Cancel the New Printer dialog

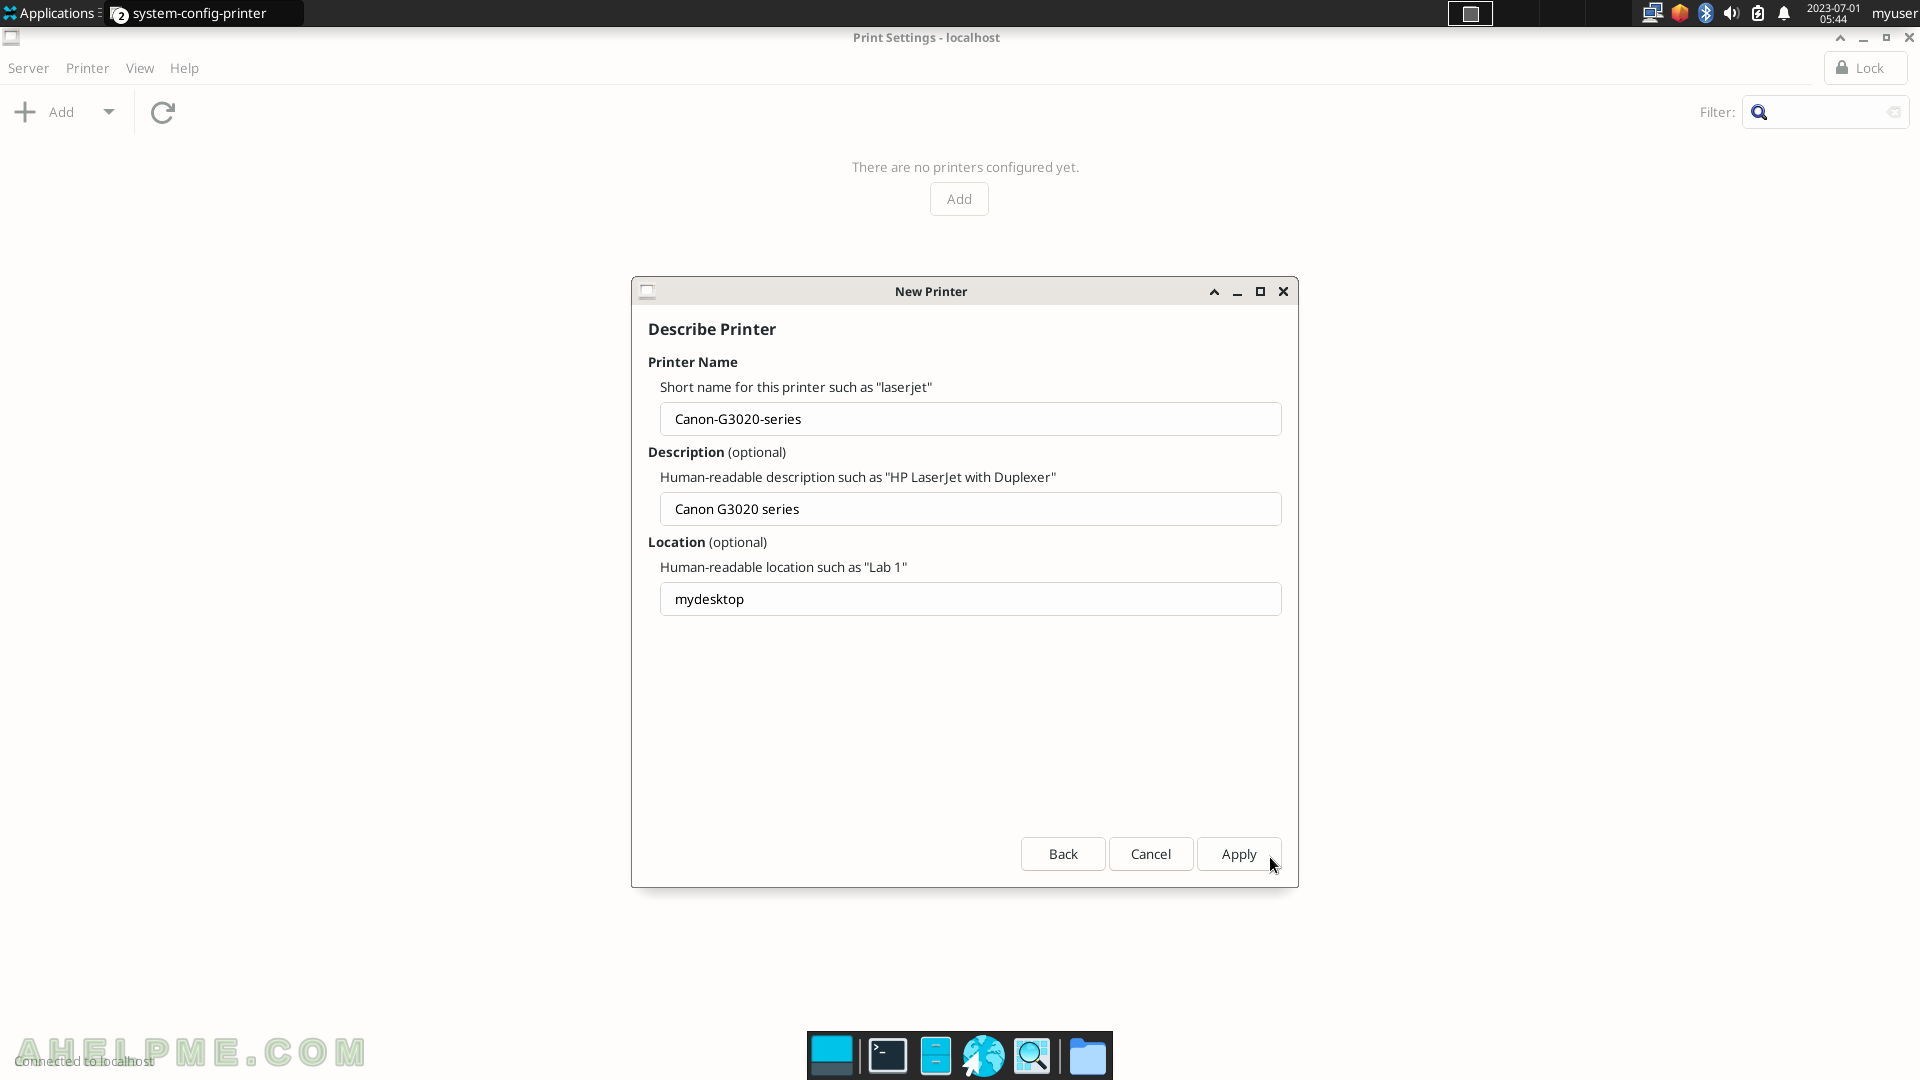[1151, 854]
